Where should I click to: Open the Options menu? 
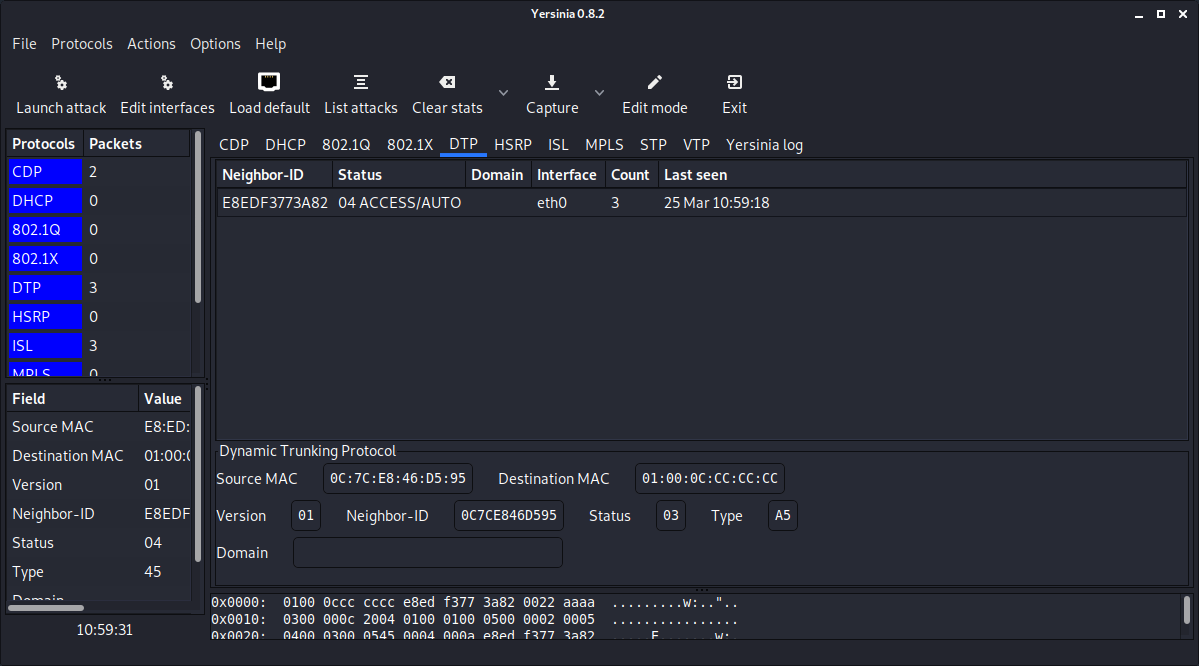[216, 44]
